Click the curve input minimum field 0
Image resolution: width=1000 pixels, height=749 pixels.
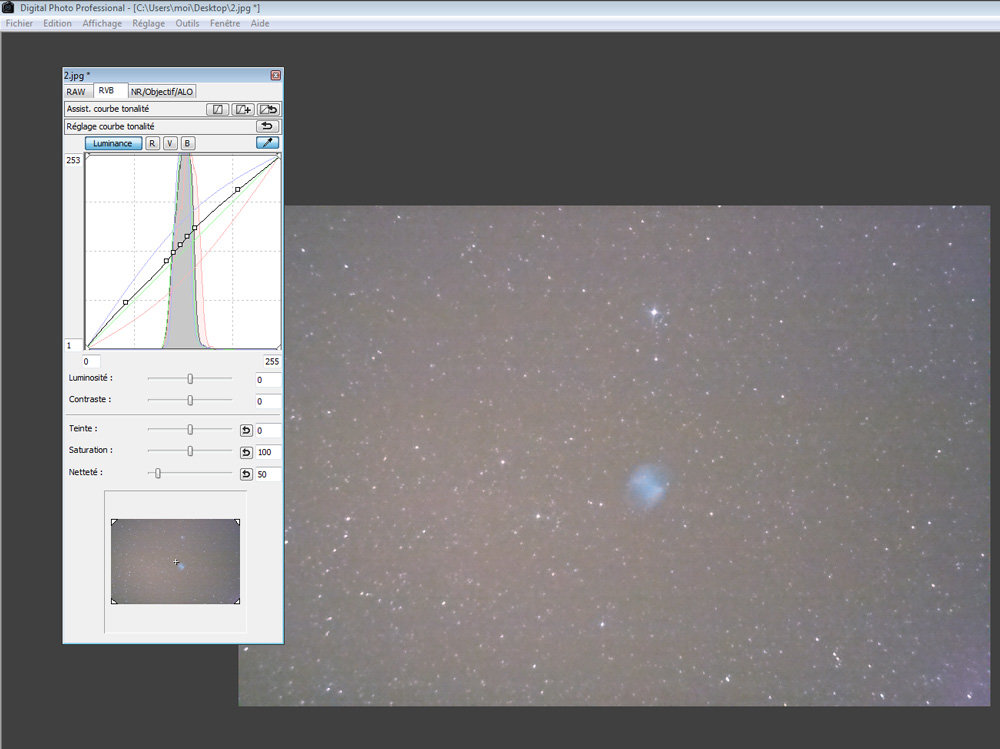[x=91, y=362]
